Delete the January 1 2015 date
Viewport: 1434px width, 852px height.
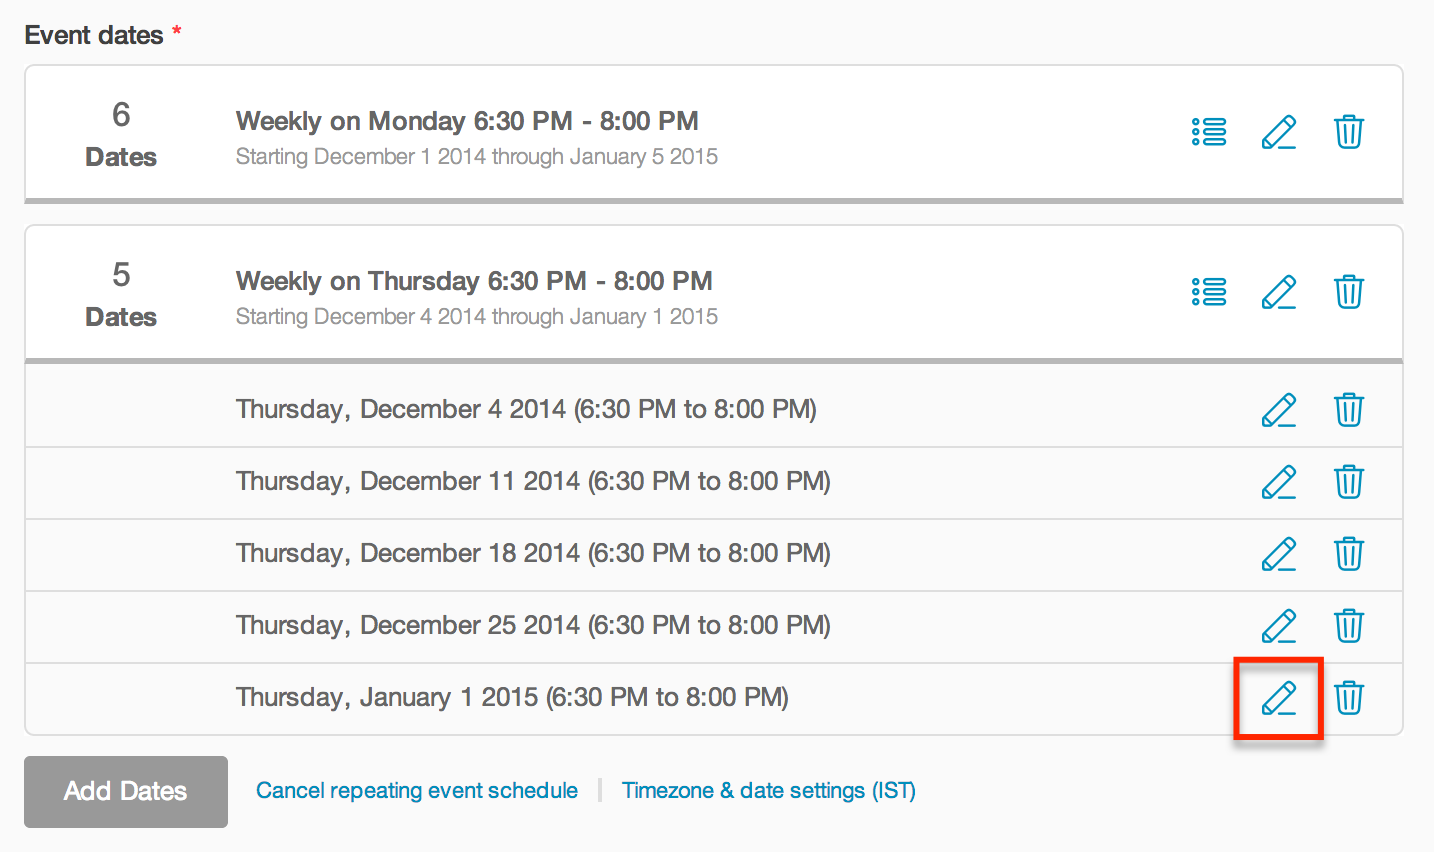pos(1349,698)
